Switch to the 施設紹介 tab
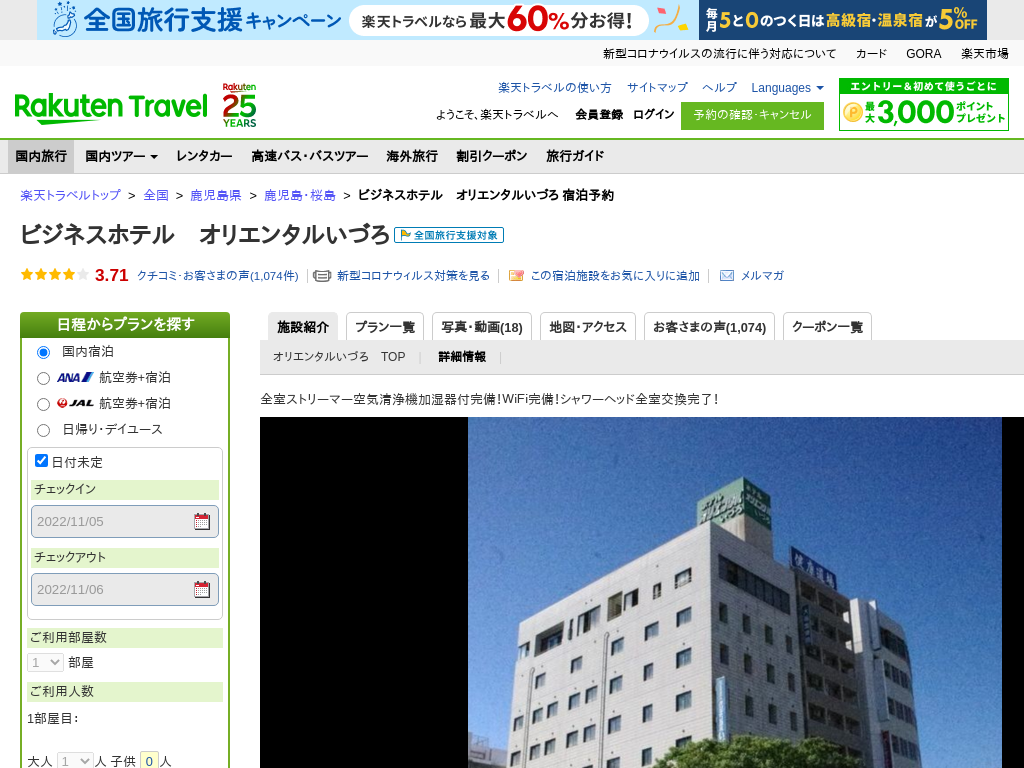Screen dimensions: 1024x768 tap(303, 327)
